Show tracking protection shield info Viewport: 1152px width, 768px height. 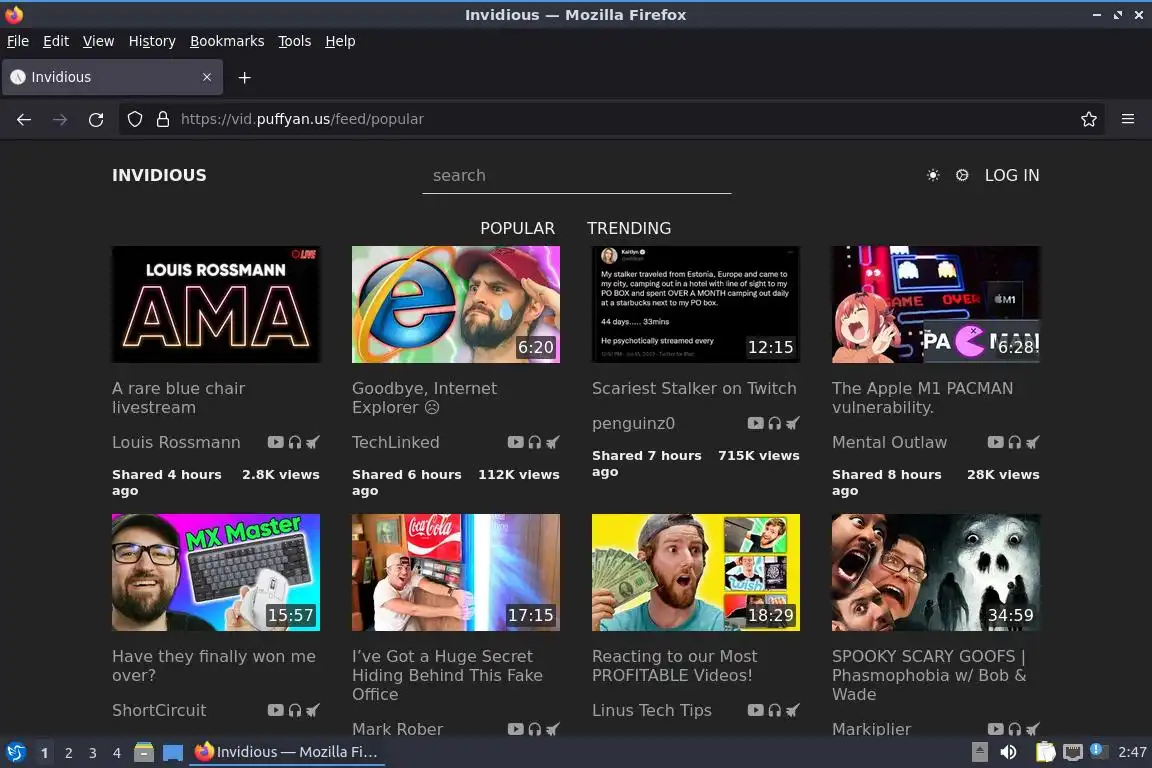[x=134, y=119]
